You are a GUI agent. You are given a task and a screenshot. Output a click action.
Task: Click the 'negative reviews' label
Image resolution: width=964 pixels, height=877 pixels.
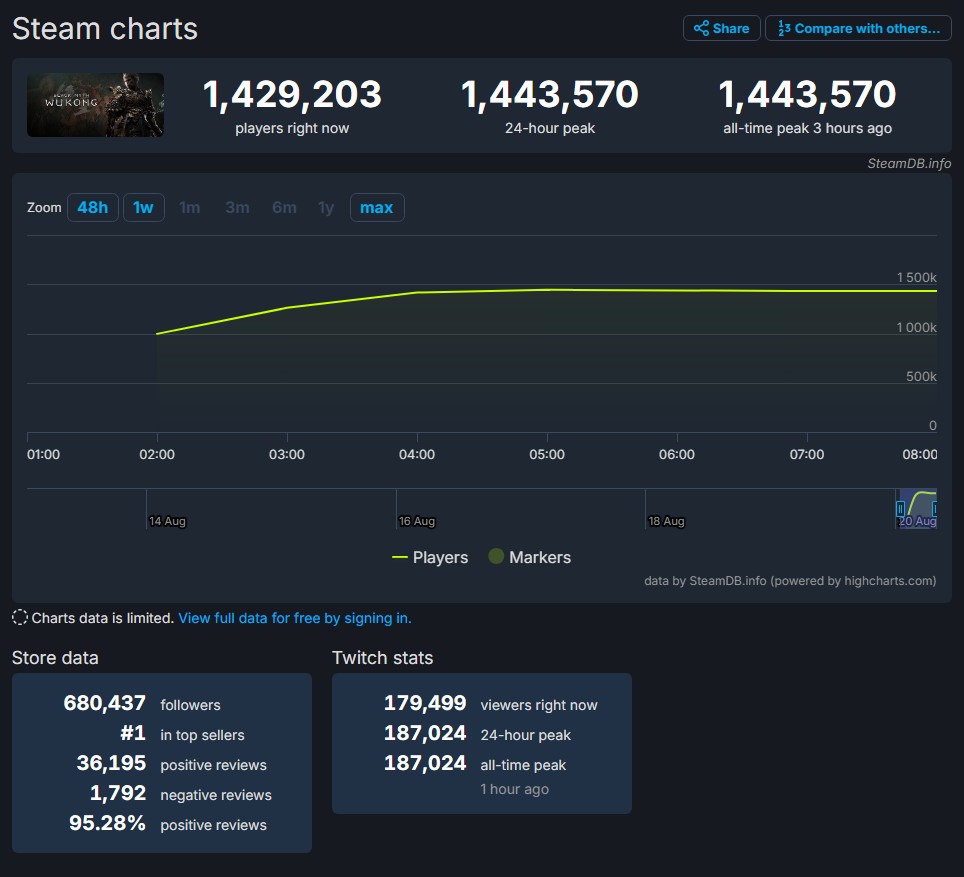(216, 795)
